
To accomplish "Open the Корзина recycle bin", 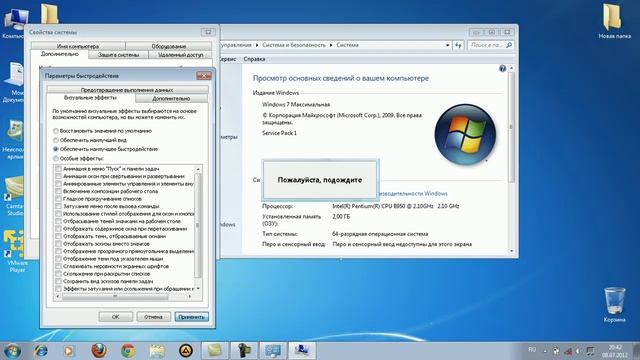I will pos(614,304).
